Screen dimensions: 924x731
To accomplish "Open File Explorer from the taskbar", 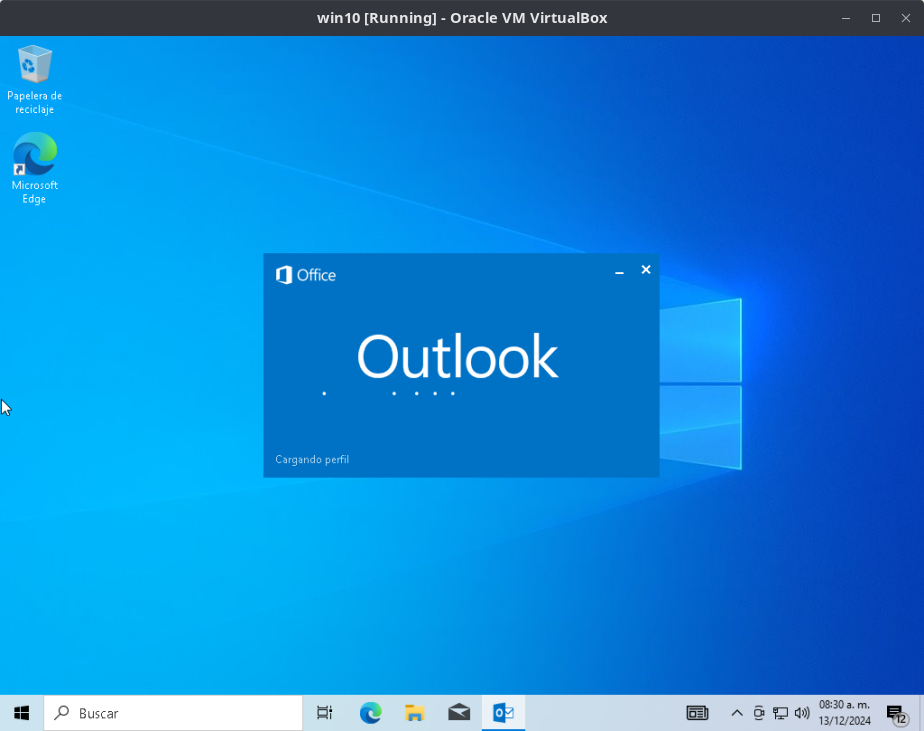I will pos(414,713).
